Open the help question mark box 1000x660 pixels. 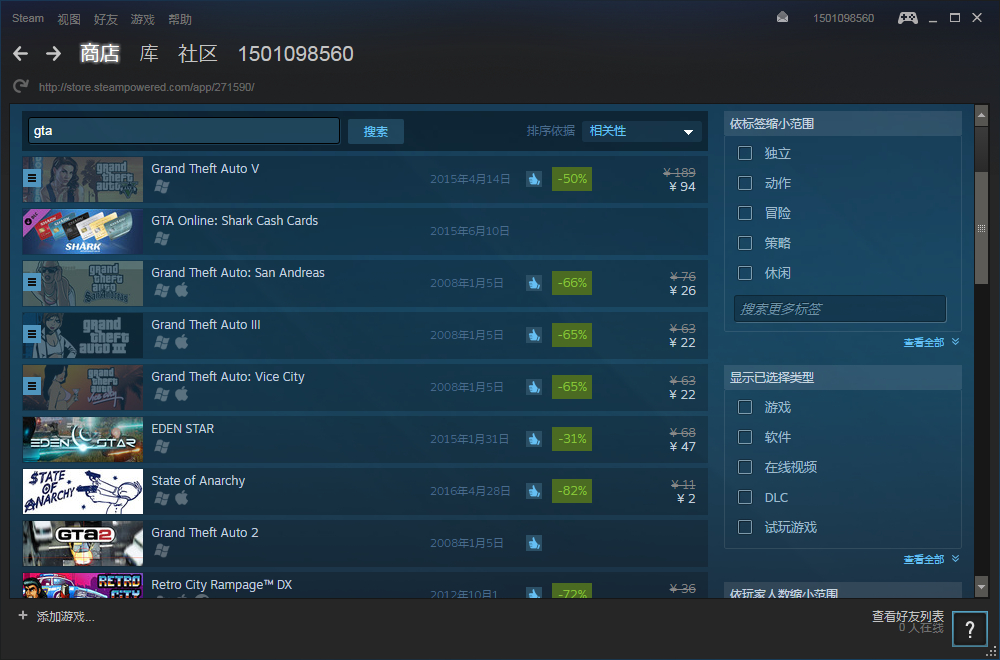coord(969,629)
